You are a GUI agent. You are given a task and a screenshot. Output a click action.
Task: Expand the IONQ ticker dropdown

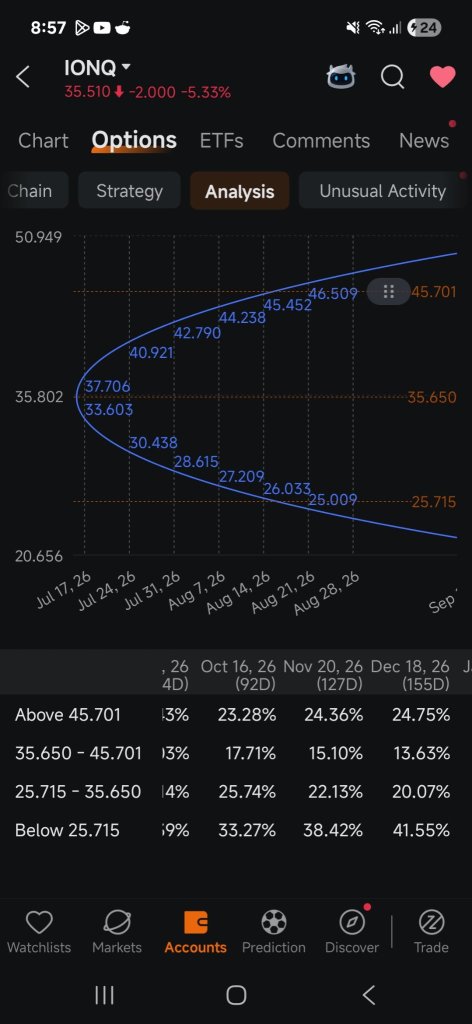tap(126, 67)
